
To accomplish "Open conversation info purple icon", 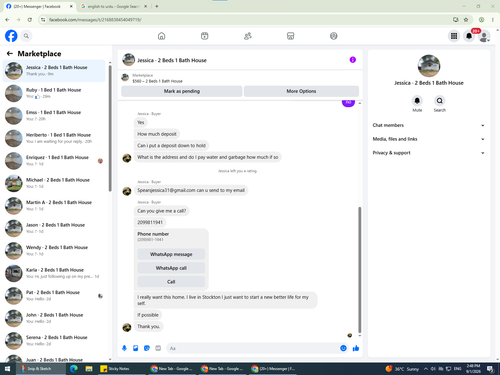I will click(353, 60).
